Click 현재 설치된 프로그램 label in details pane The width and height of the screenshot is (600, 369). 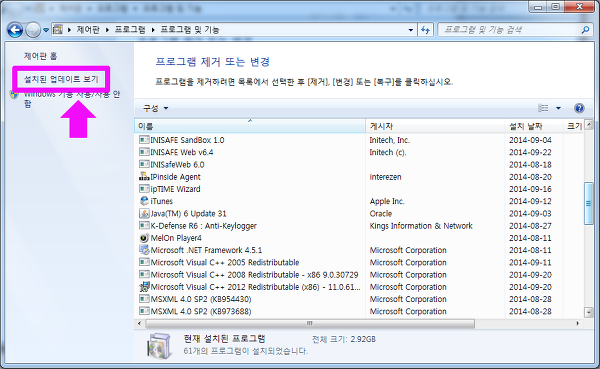(x=224, y=339)
